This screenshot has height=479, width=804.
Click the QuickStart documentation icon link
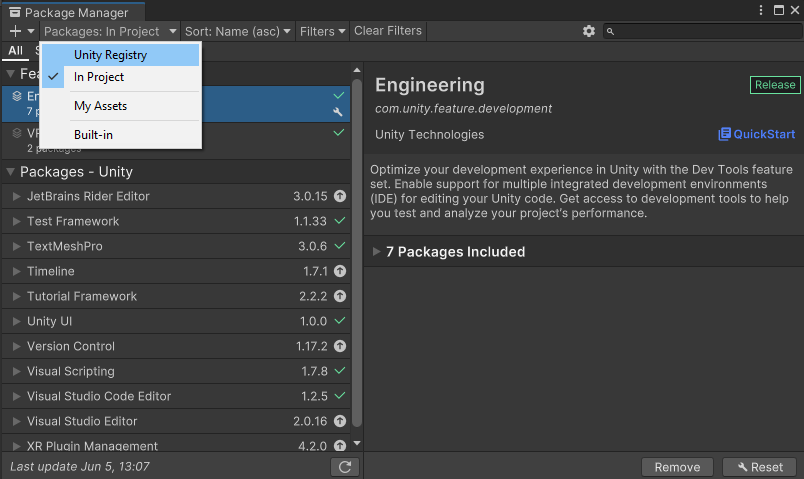pyautogui.click(x=724, y=134)
